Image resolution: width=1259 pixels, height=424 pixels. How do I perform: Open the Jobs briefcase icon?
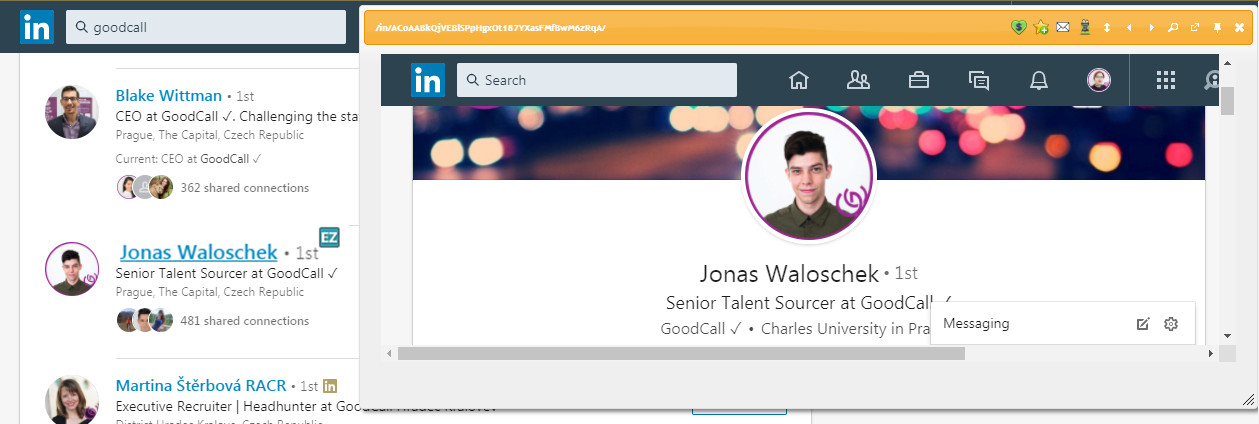pos(919,80)
